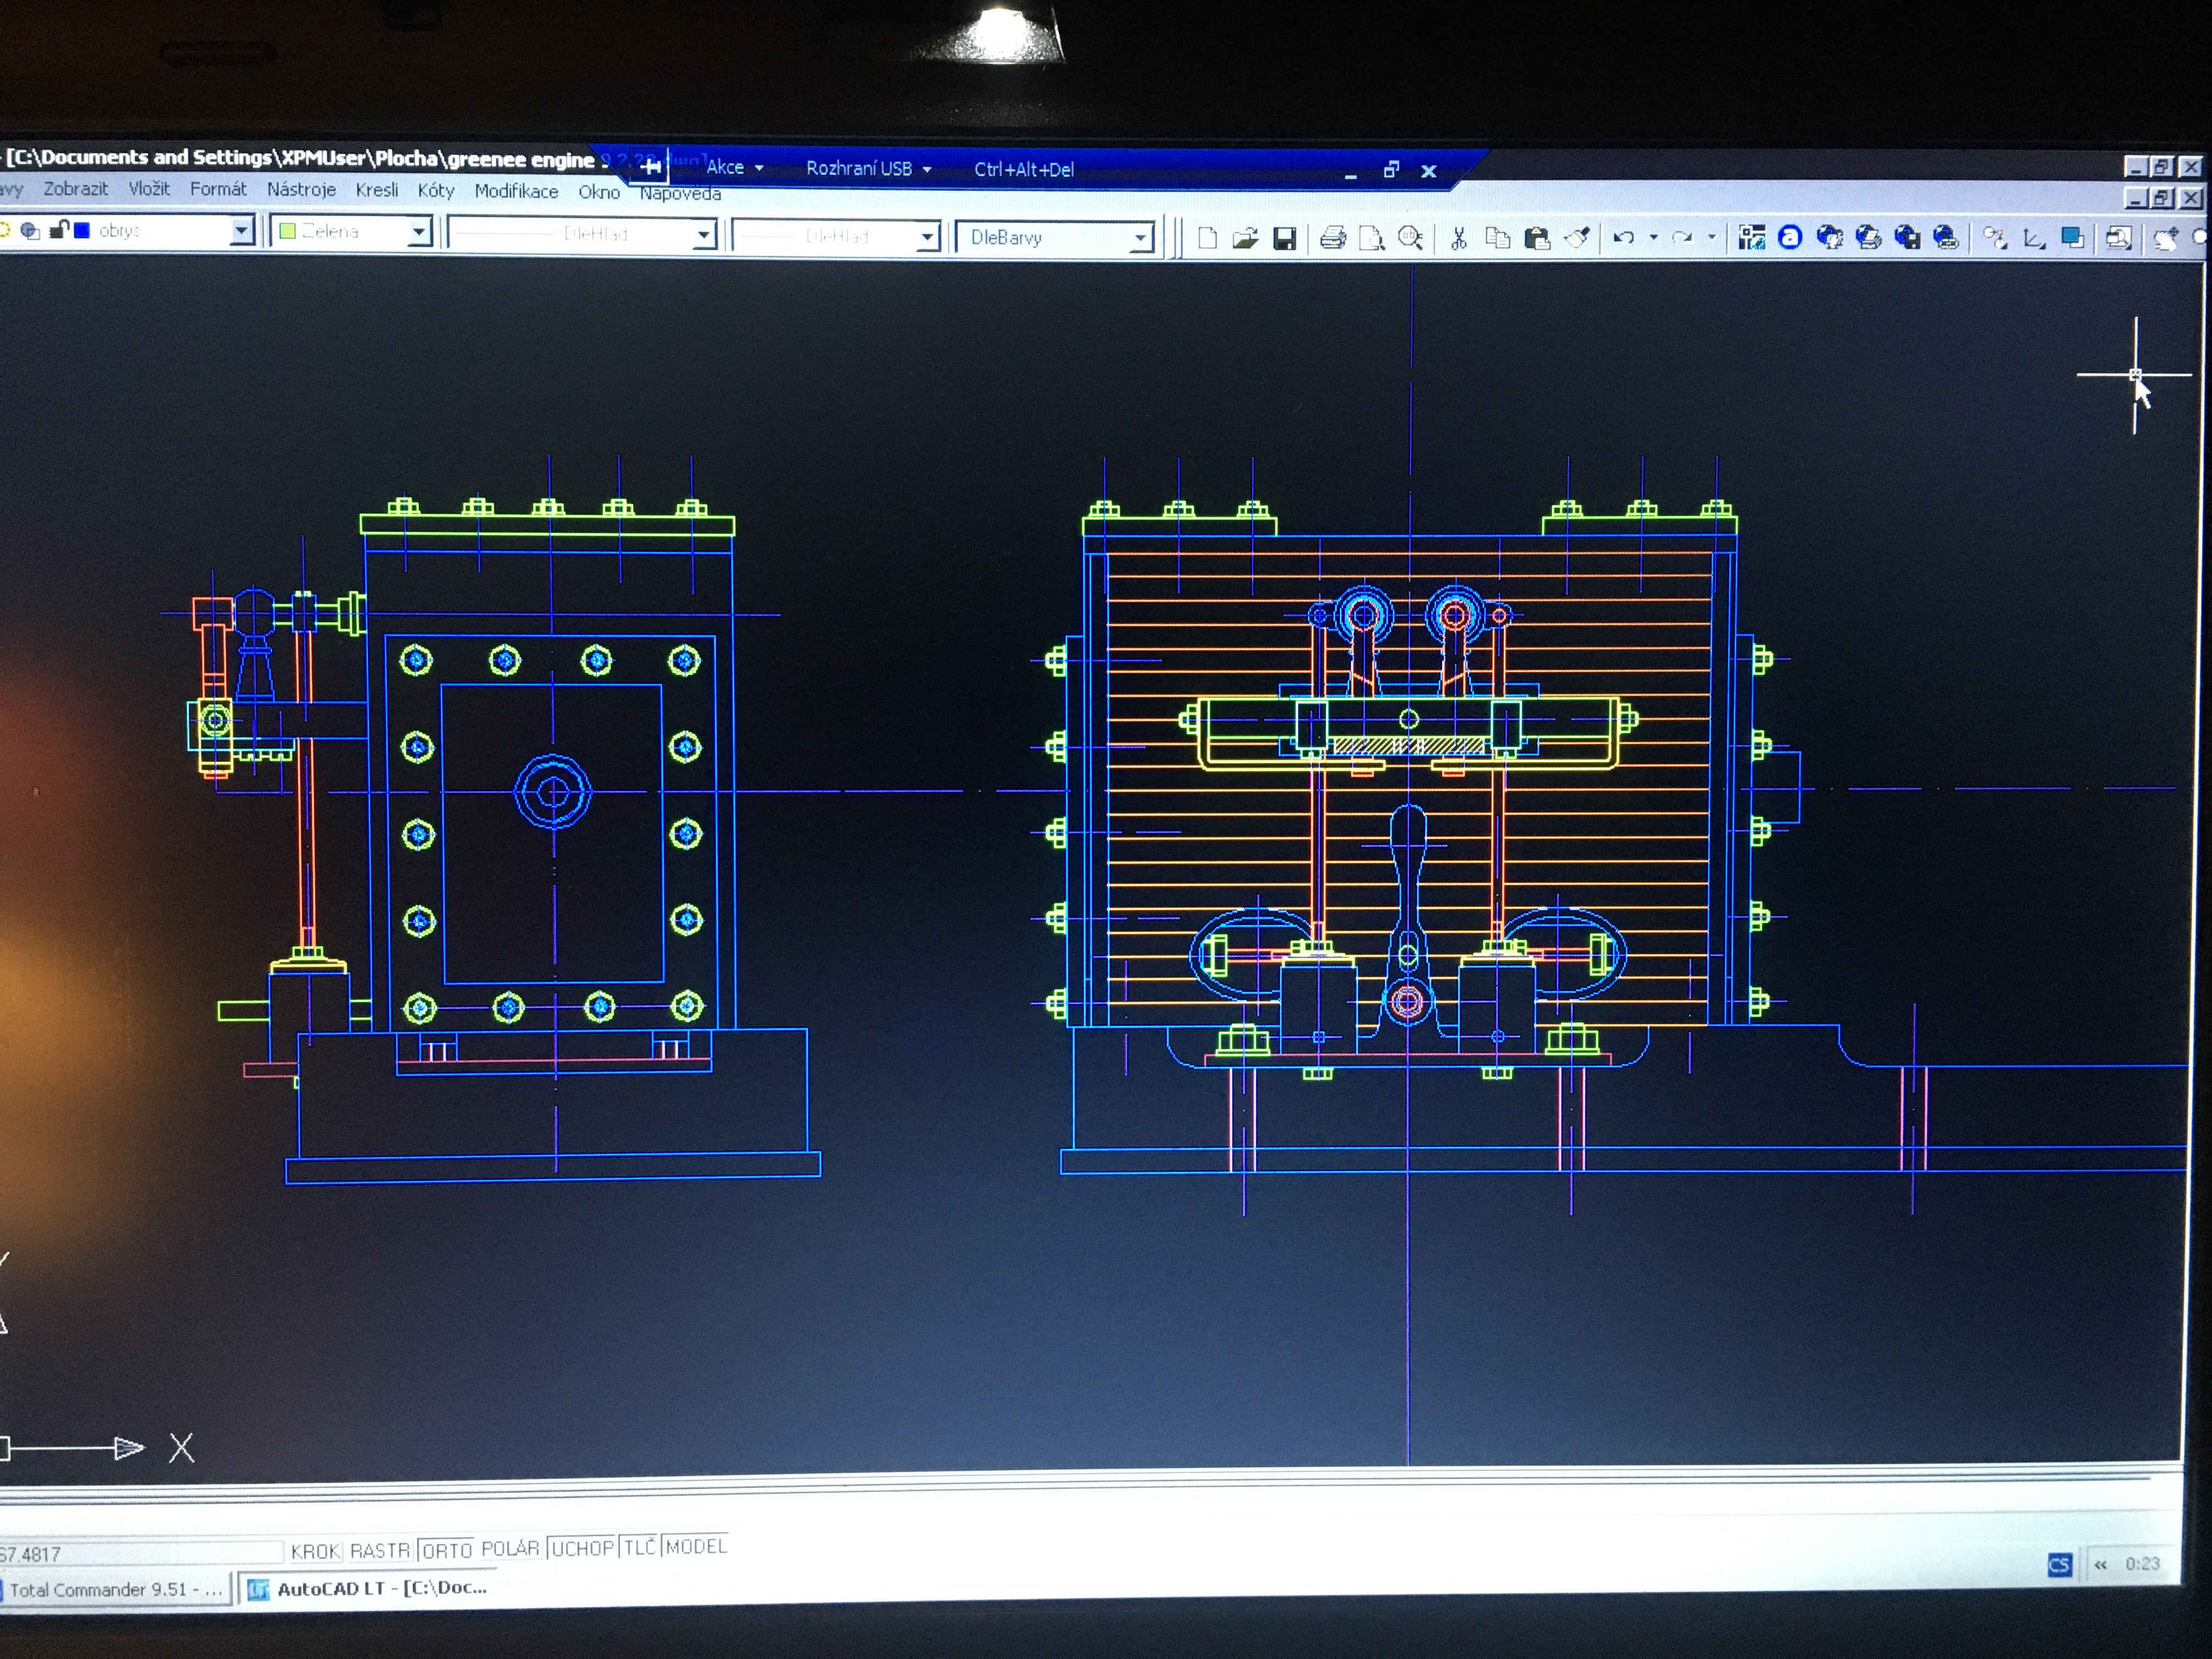Click Ctrl+Alt+Del in remote session bar
2212x1659 pixels.
[x=1024, y=170]
